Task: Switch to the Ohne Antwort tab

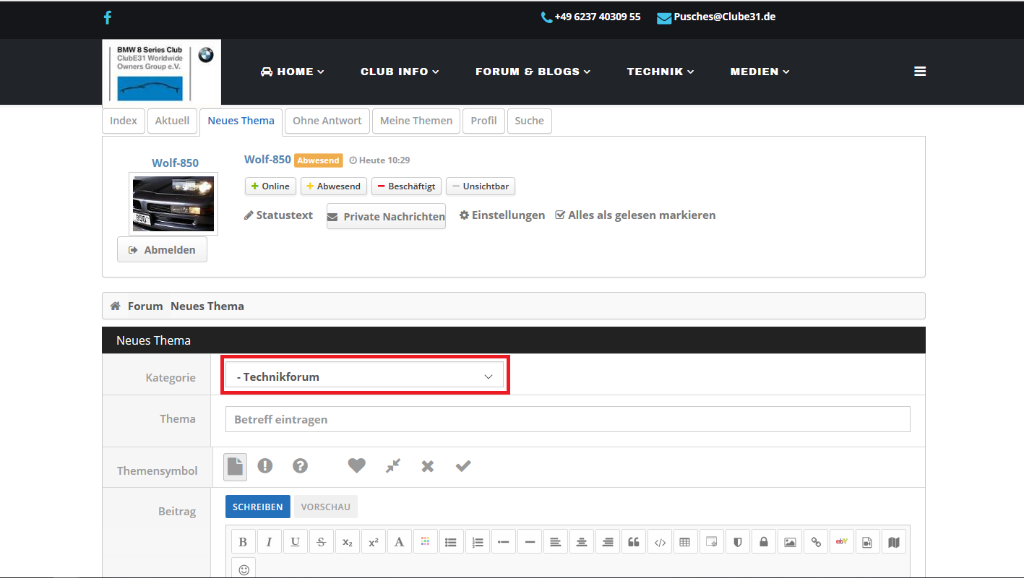Action: (x=327, y=121)
